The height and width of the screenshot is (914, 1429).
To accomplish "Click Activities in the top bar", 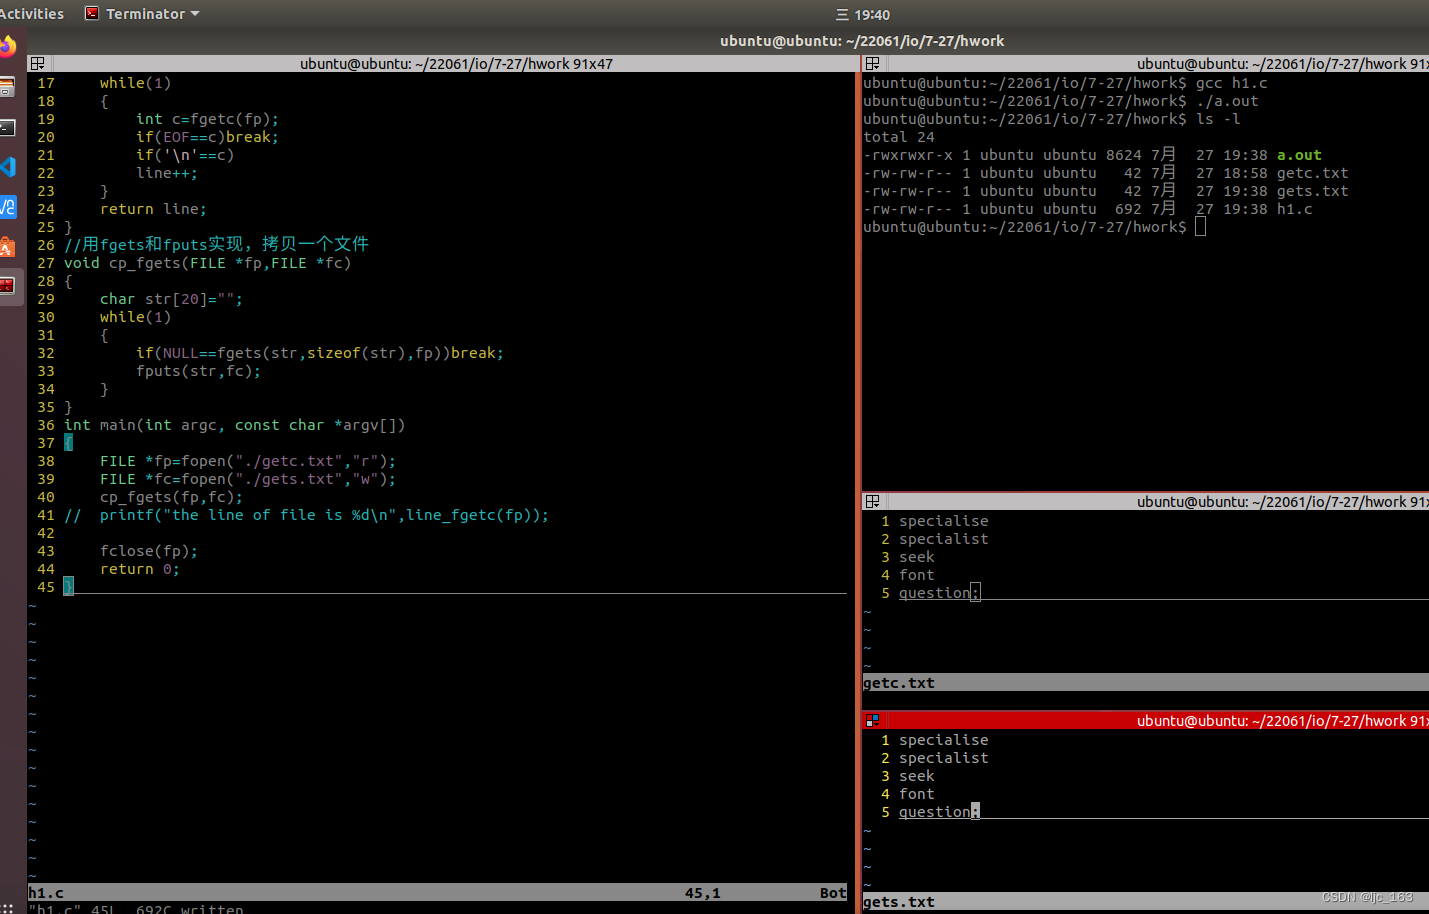I will click(x=33, y=13).
